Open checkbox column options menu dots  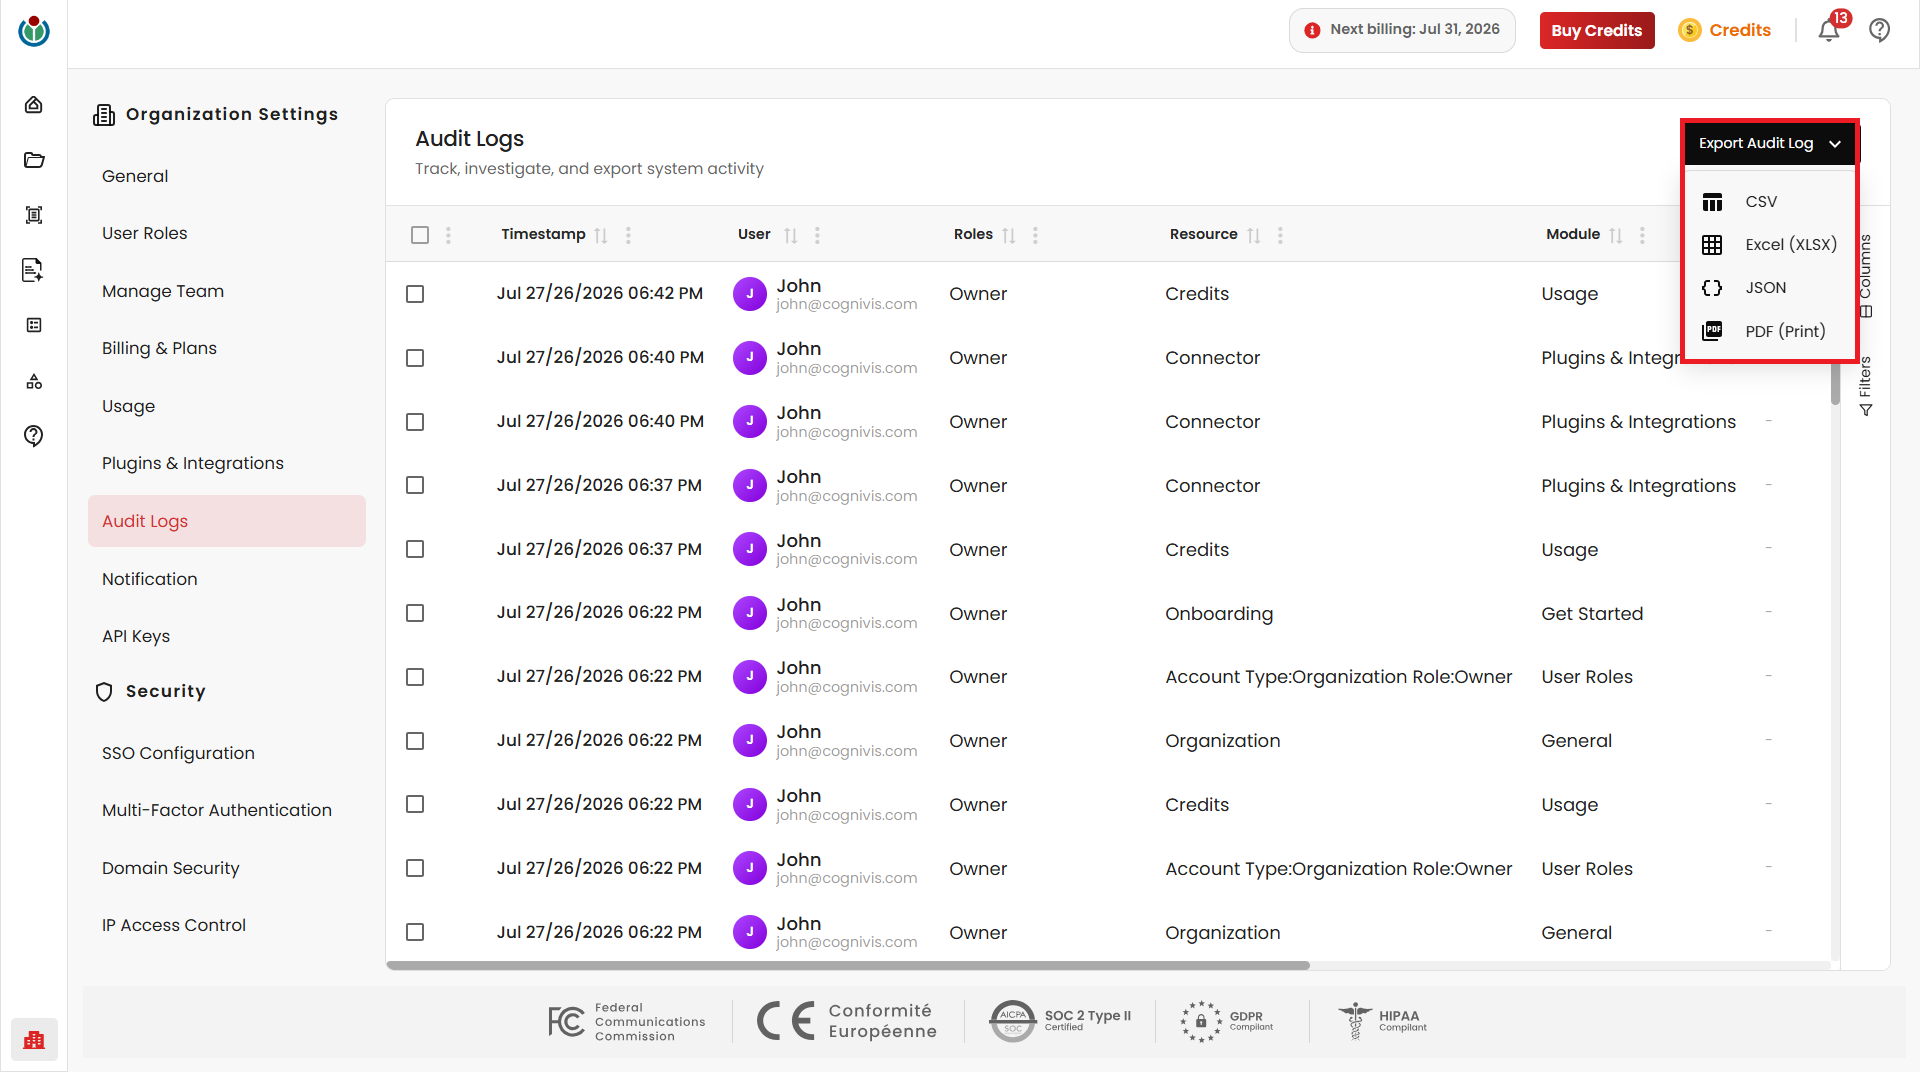point(448,235)
